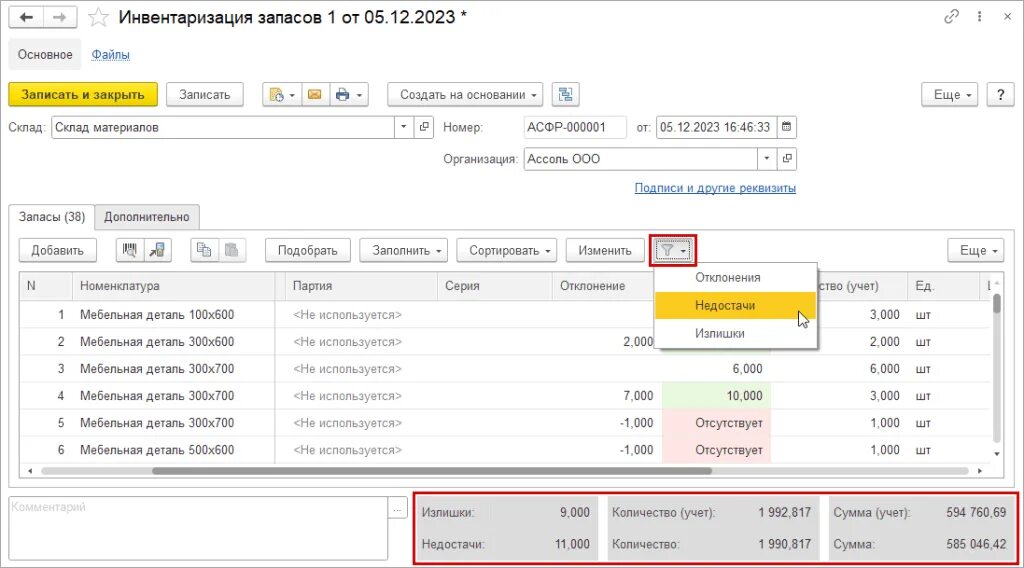Screen dimensions: 1024x568
Task: Click the Серия column header
Action: (494, 286)
